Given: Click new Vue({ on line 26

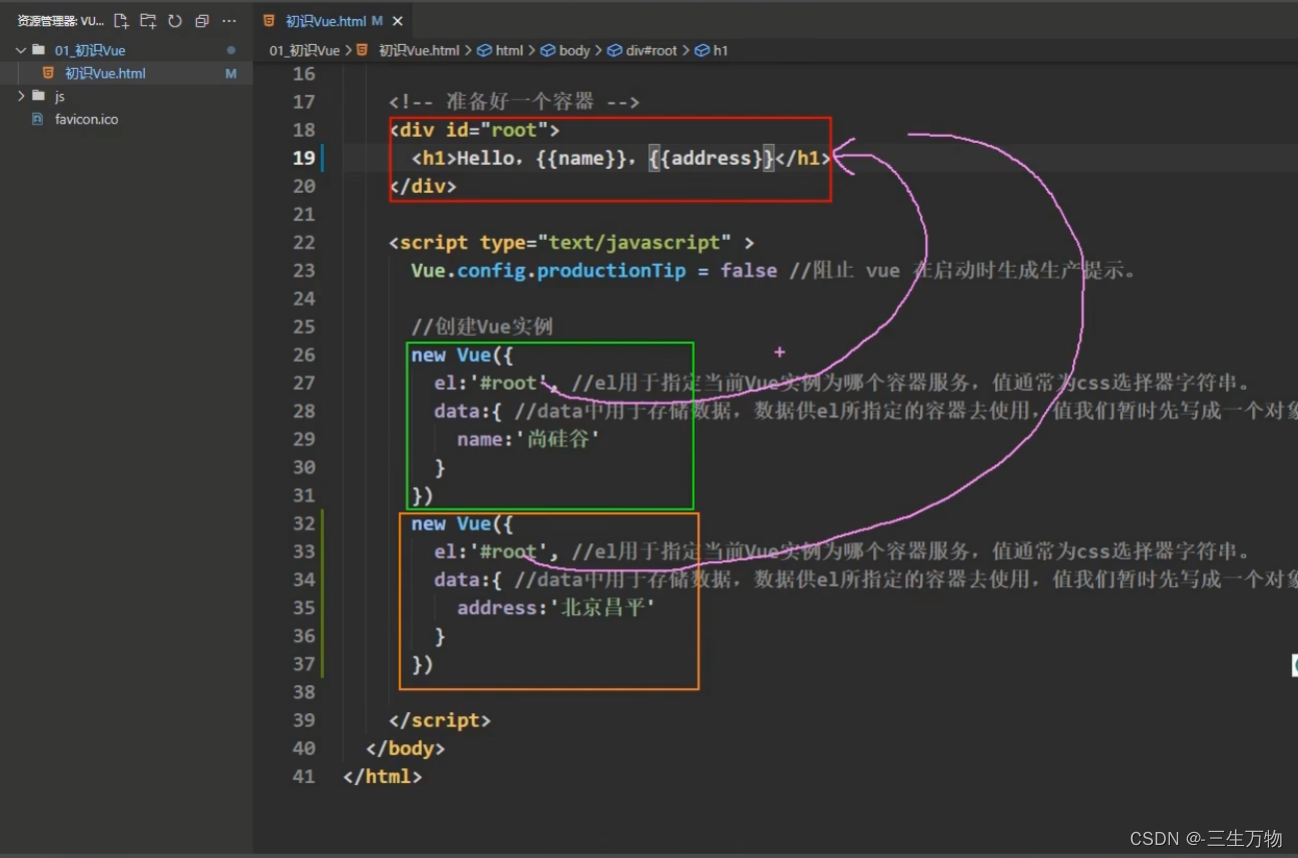Looking at the screenshot, I should click(x=464, y=355).
